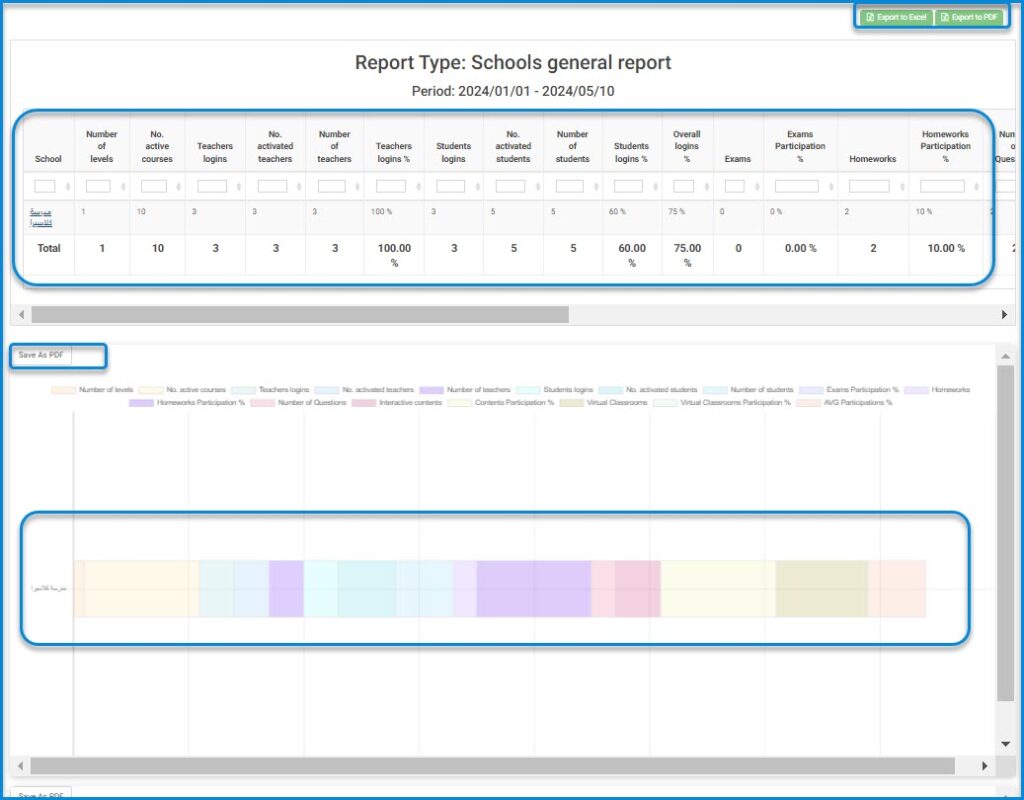The width and height of the screenshot is (1024, 800).
Task: Select the purple Number of teachers bar segment
Action: (x=286, y=588)
